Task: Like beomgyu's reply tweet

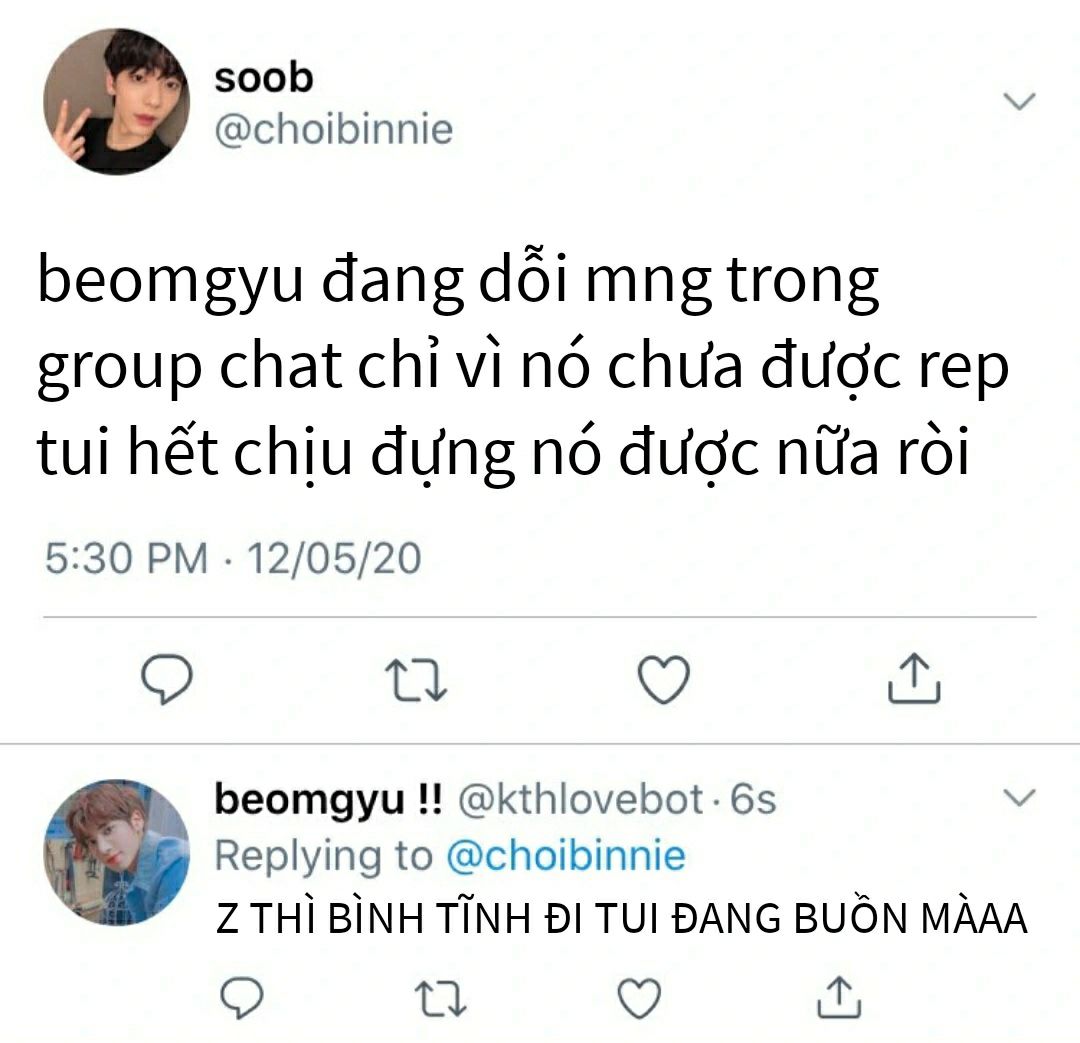Action: tap(639, 998)
